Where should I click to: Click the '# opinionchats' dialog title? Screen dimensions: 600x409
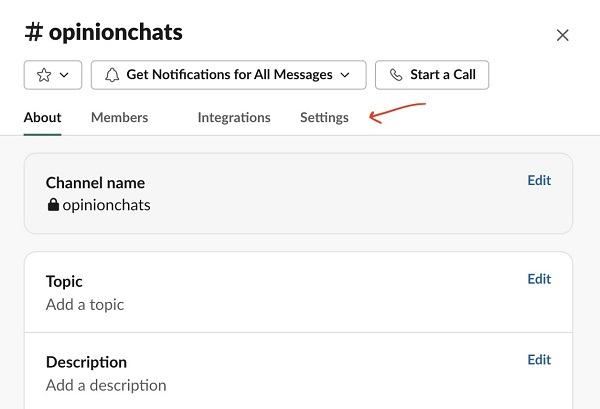point(104,32)
